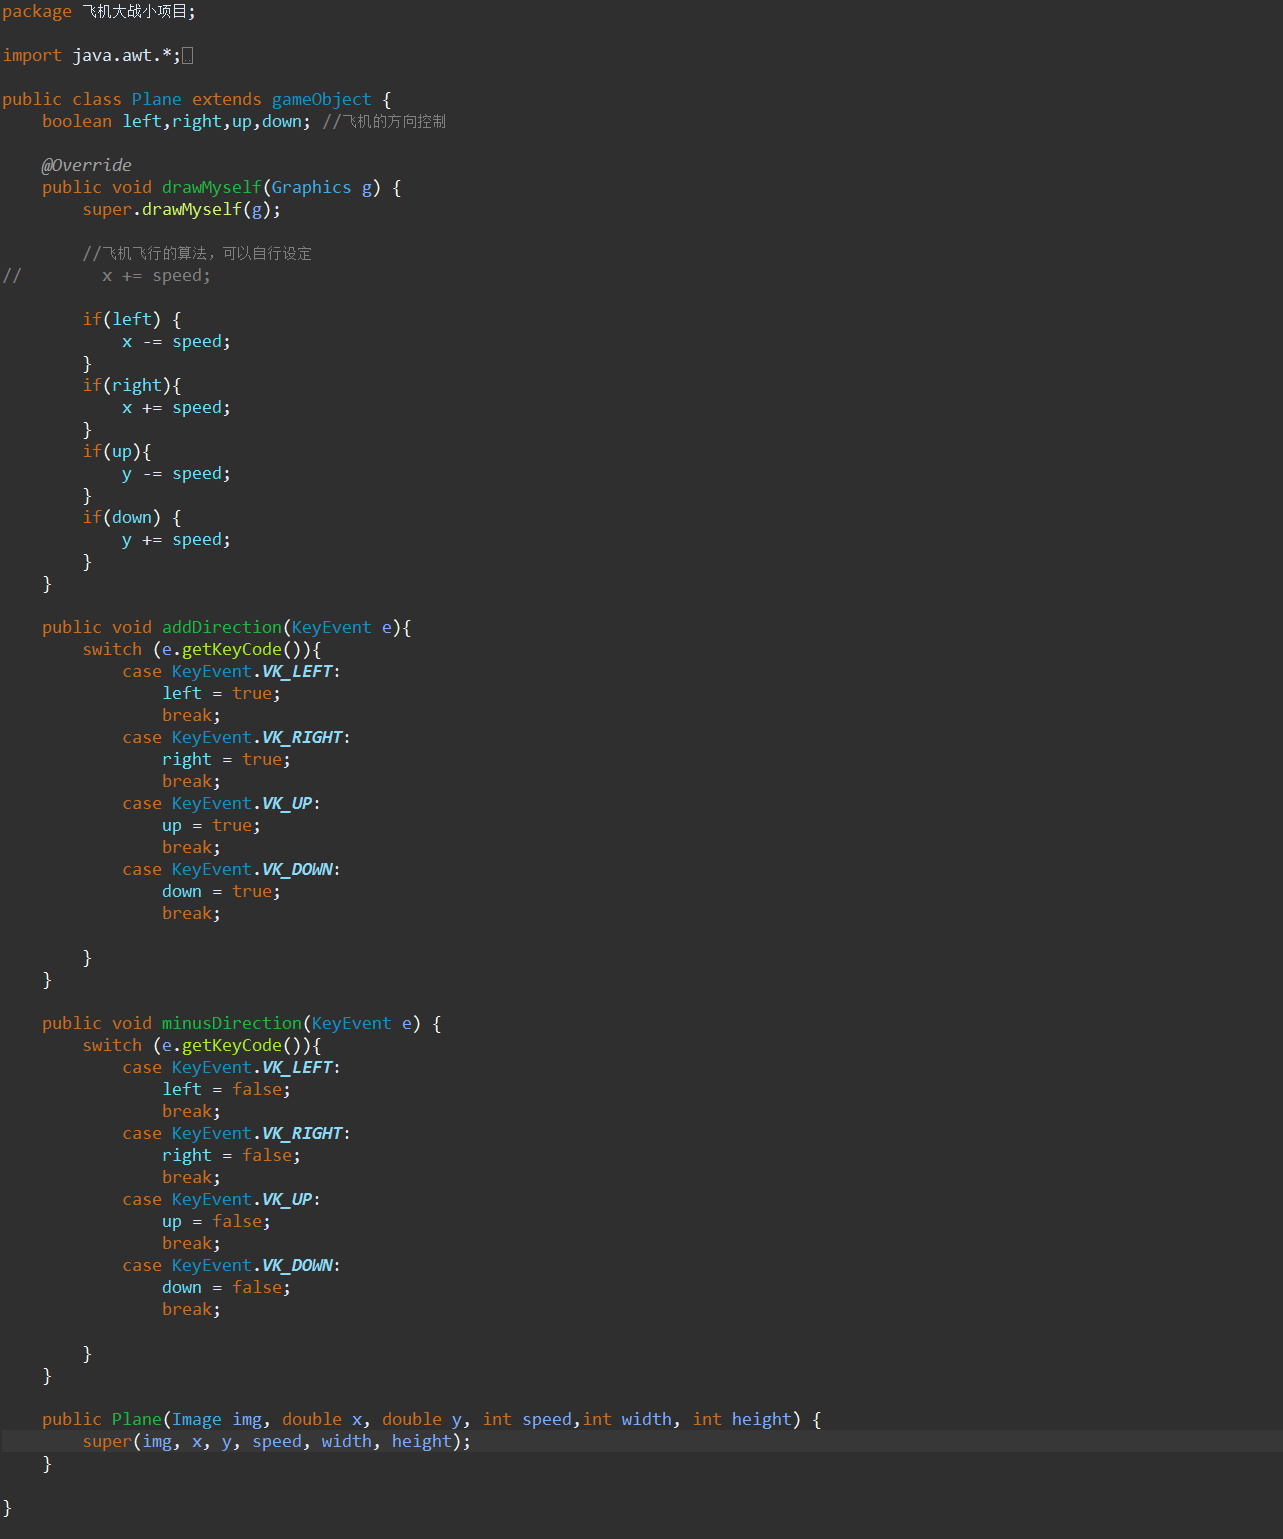Image resolution: width=1283 pixels, height=1539 pixels.
Task: Click the comment '//飞机的方向控制'
Action: (x=384, y=122)
